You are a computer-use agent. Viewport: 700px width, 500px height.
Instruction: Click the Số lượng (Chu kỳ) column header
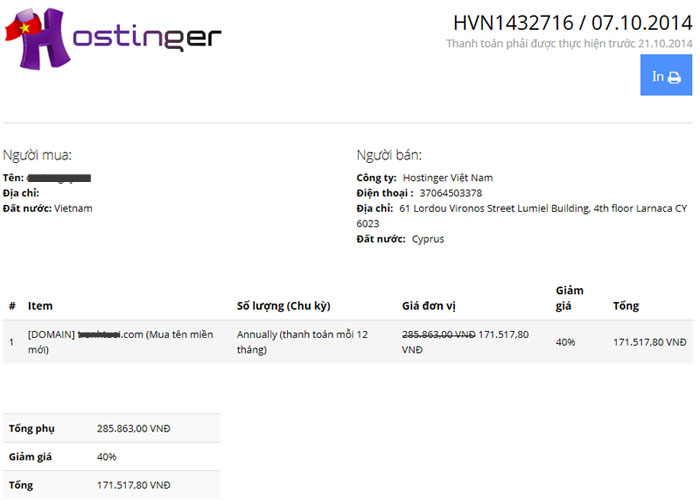pyautogui.click(x=283, y=306)
